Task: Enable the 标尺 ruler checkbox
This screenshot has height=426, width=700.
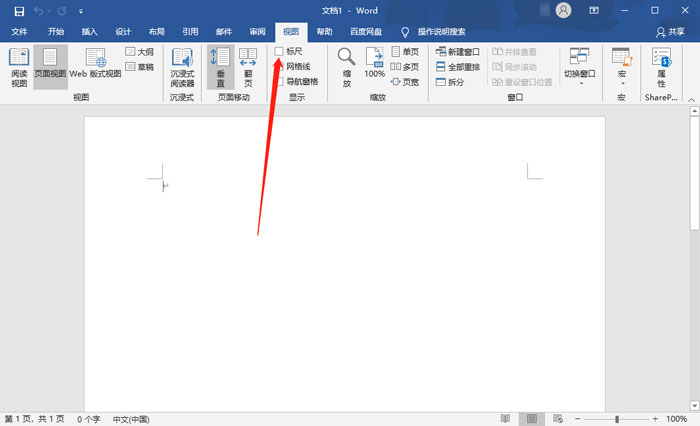Action: point(280,51)
